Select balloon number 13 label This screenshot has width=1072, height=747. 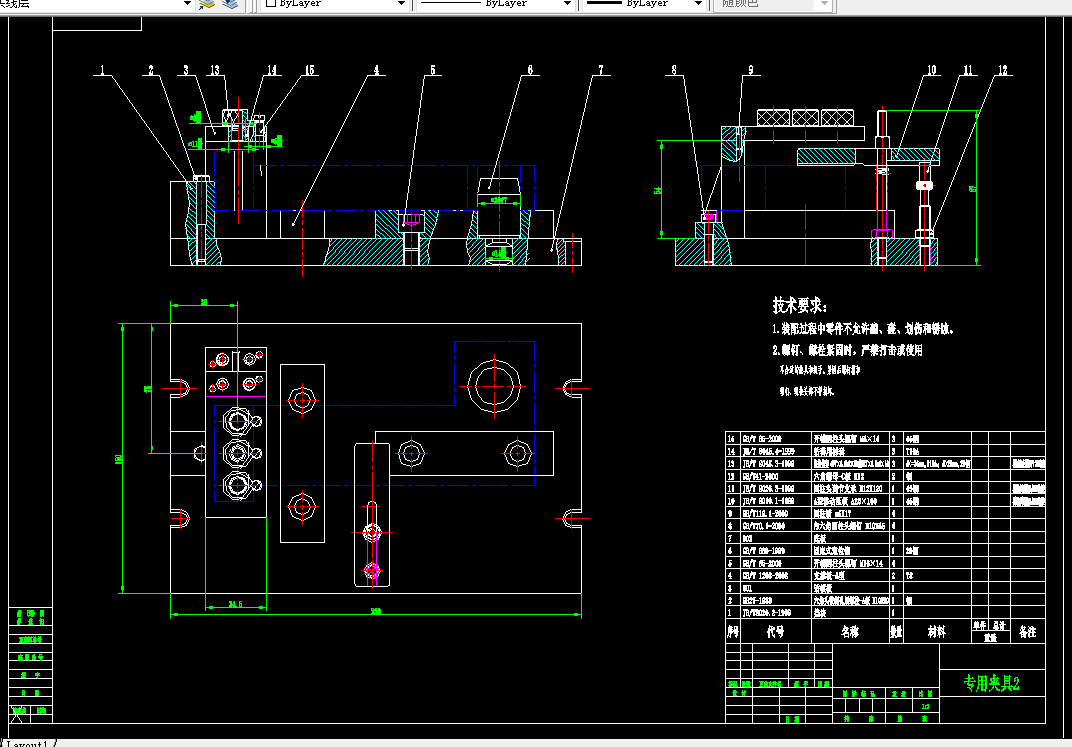215,70
